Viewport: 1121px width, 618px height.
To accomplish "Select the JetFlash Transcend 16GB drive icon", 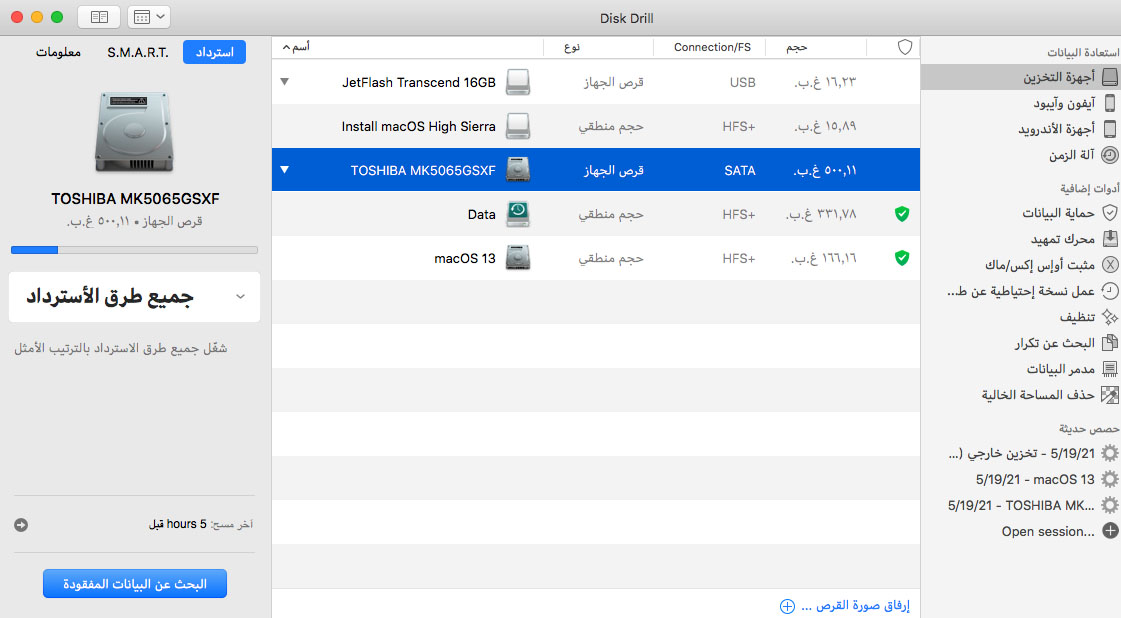I will tap(518, 82).
